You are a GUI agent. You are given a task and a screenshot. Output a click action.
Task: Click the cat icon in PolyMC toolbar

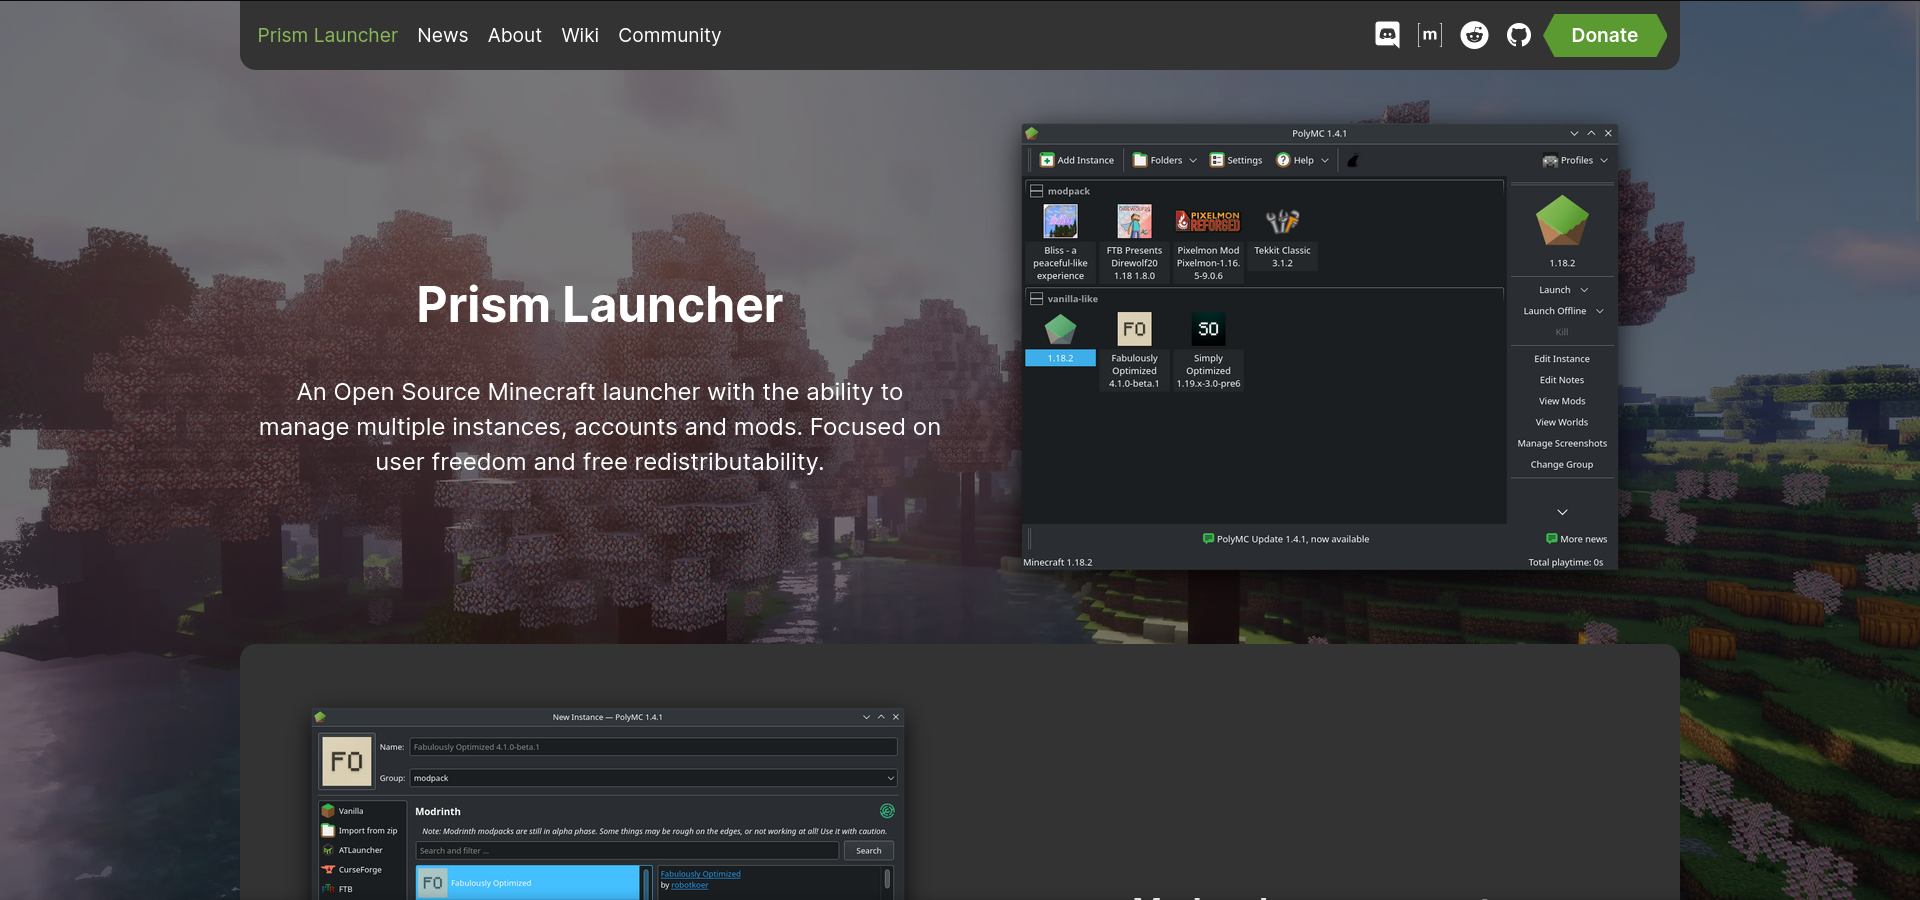click(1353, 160)
